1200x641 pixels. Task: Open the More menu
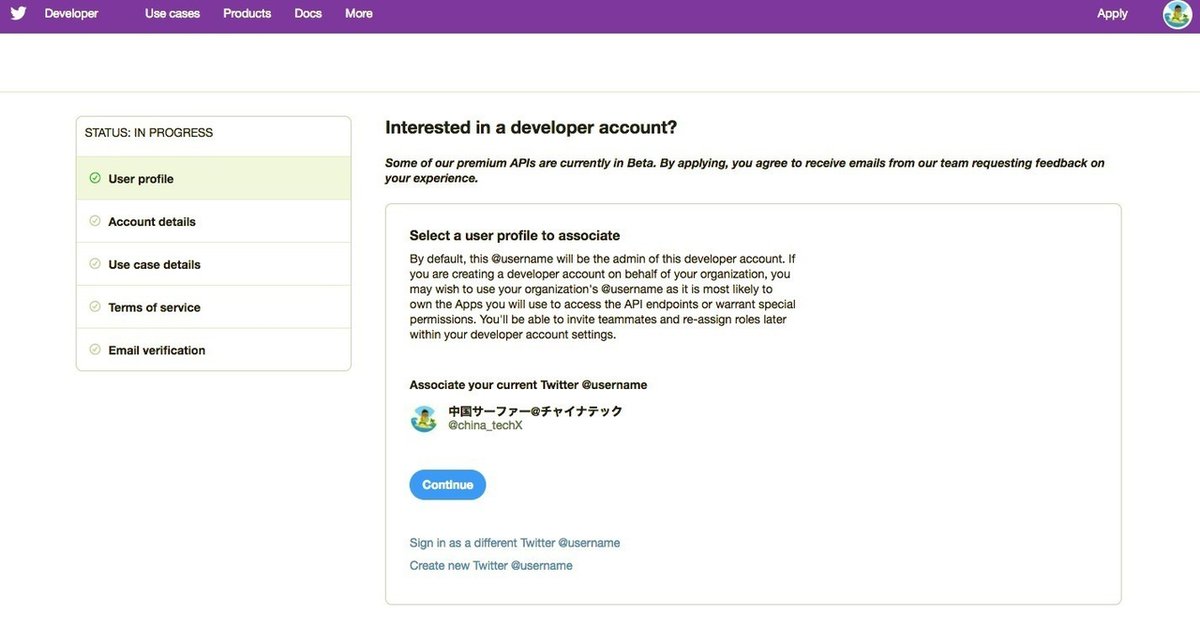[359, 14]
